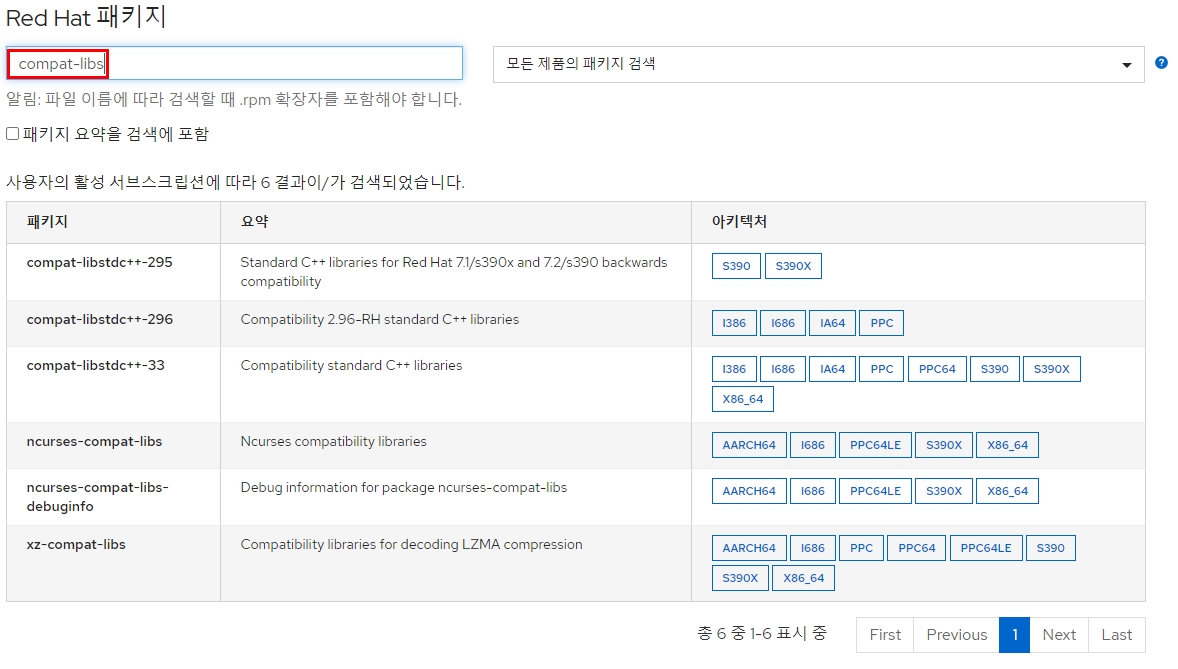Viewport: 1178px width, 669px height.
Task: Select I386 for compat-libstdc++-296
Action: point(734,323)
